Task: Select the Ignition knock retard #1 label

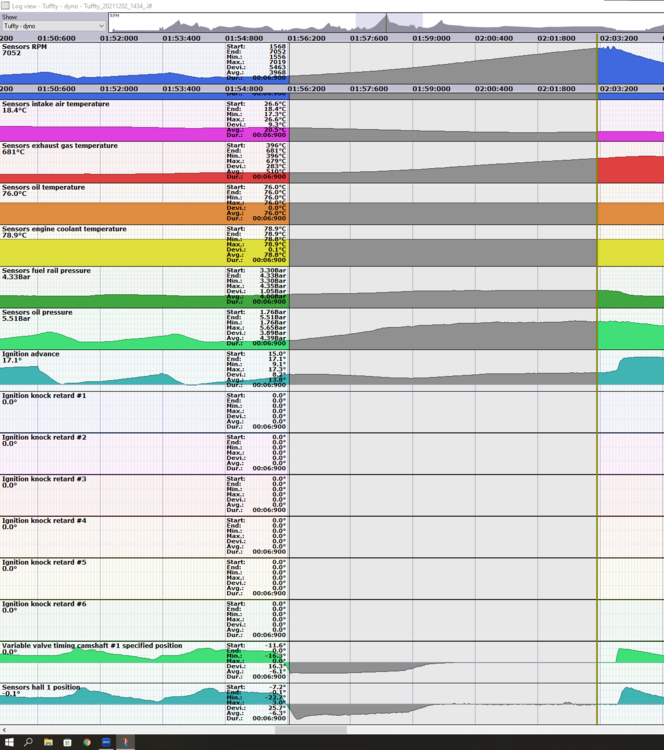Action: (44, 395)
